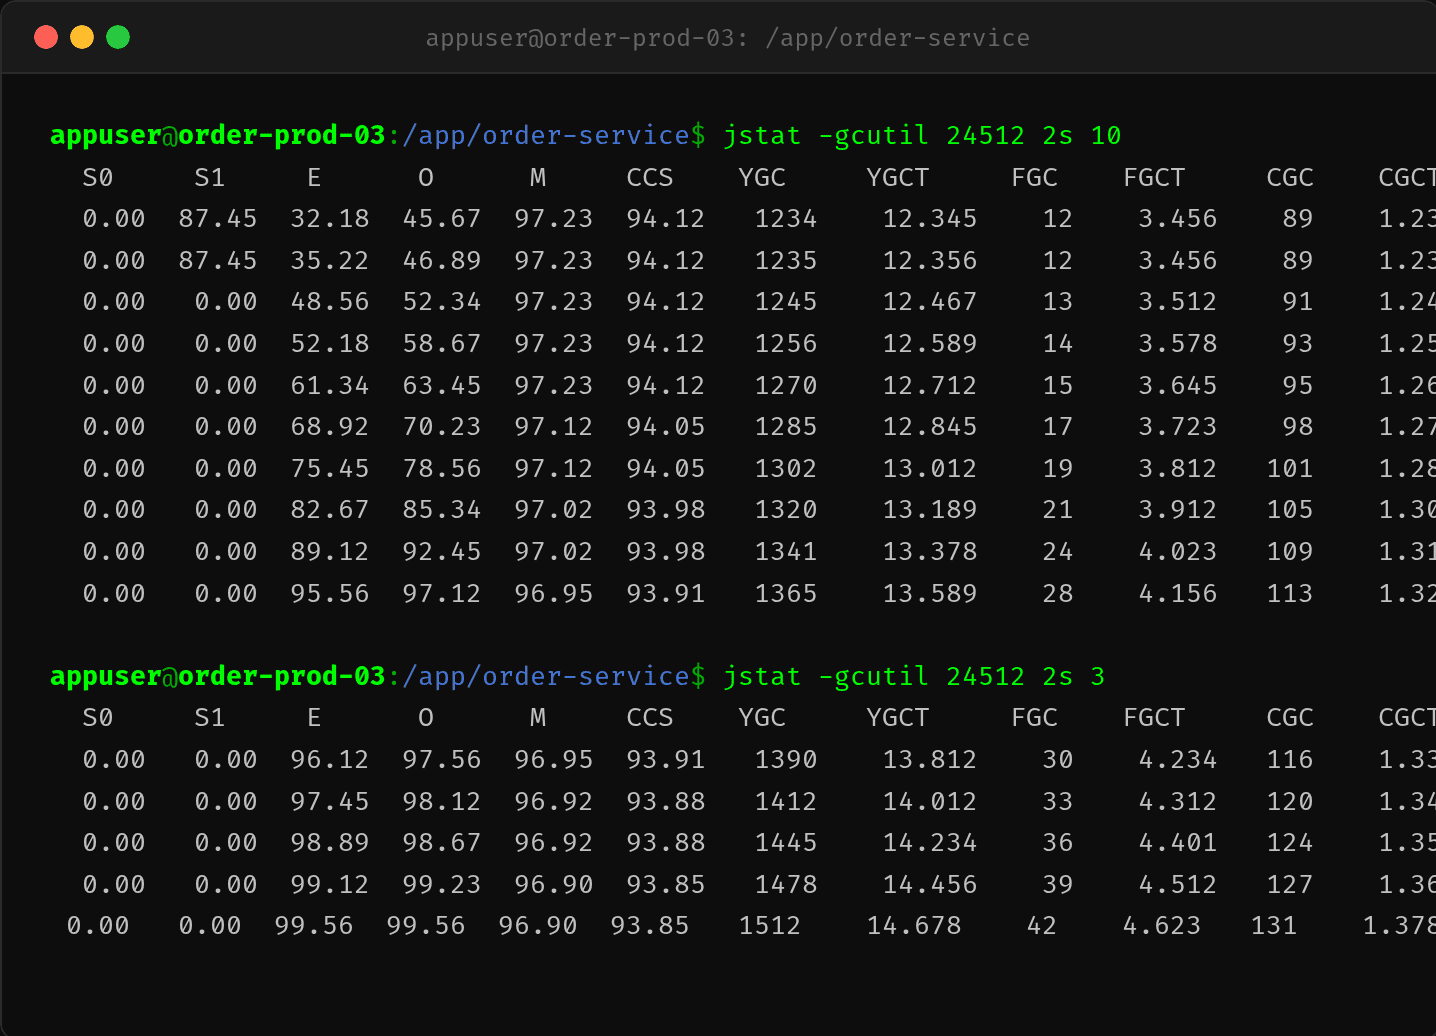Click FGC value '28'

coord(1058,593)
